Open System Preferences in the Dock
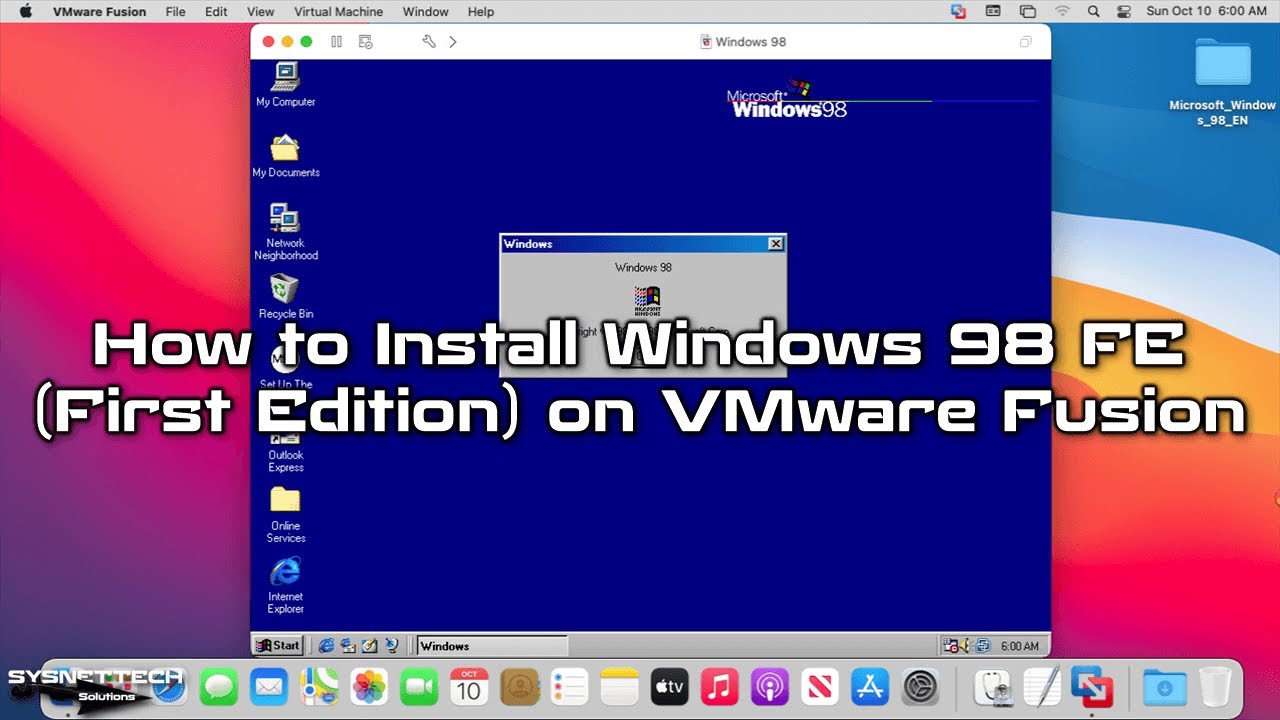Screen dimensions: 1280x720 [920, 687]
